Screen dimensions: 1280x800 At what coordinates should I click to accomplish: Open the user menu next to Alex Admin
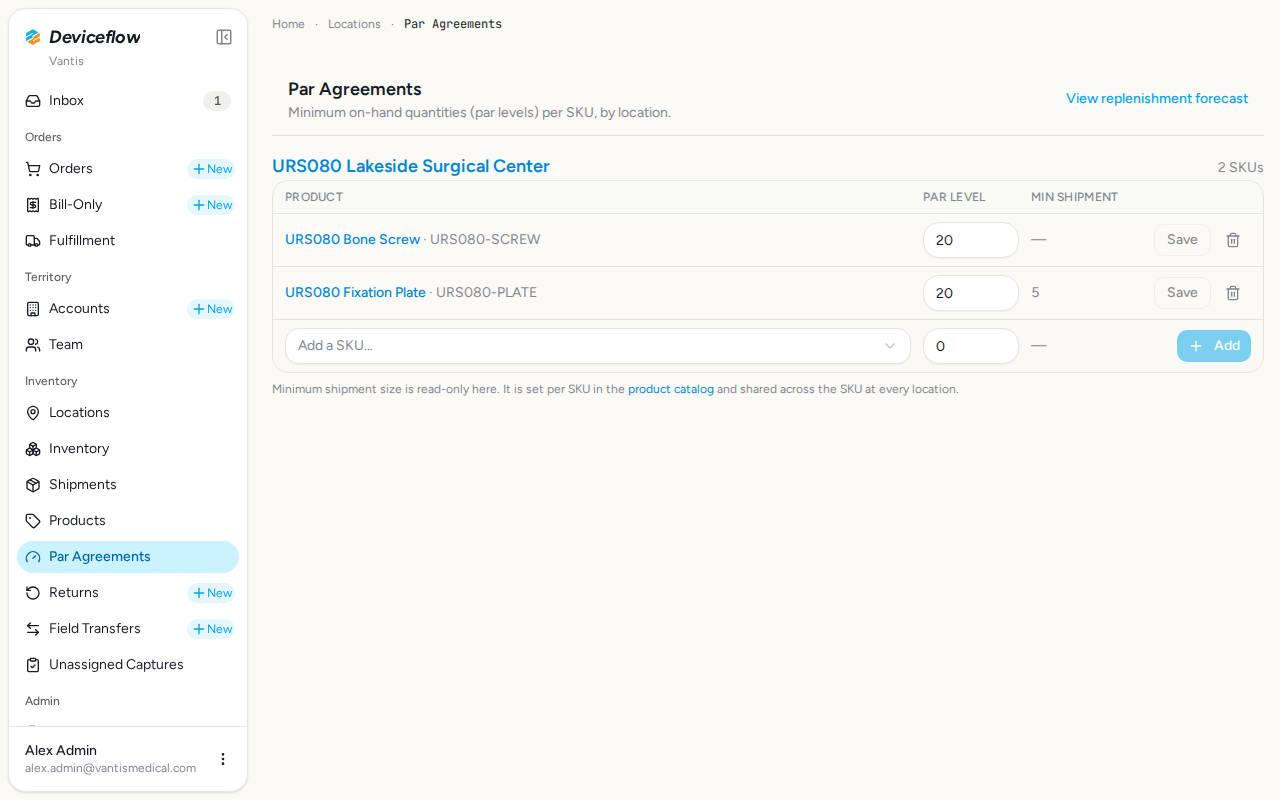223,759
